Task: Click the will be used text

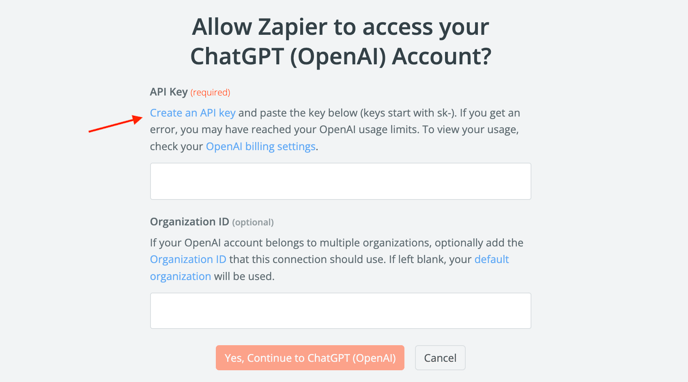Action: pos(244,277)
